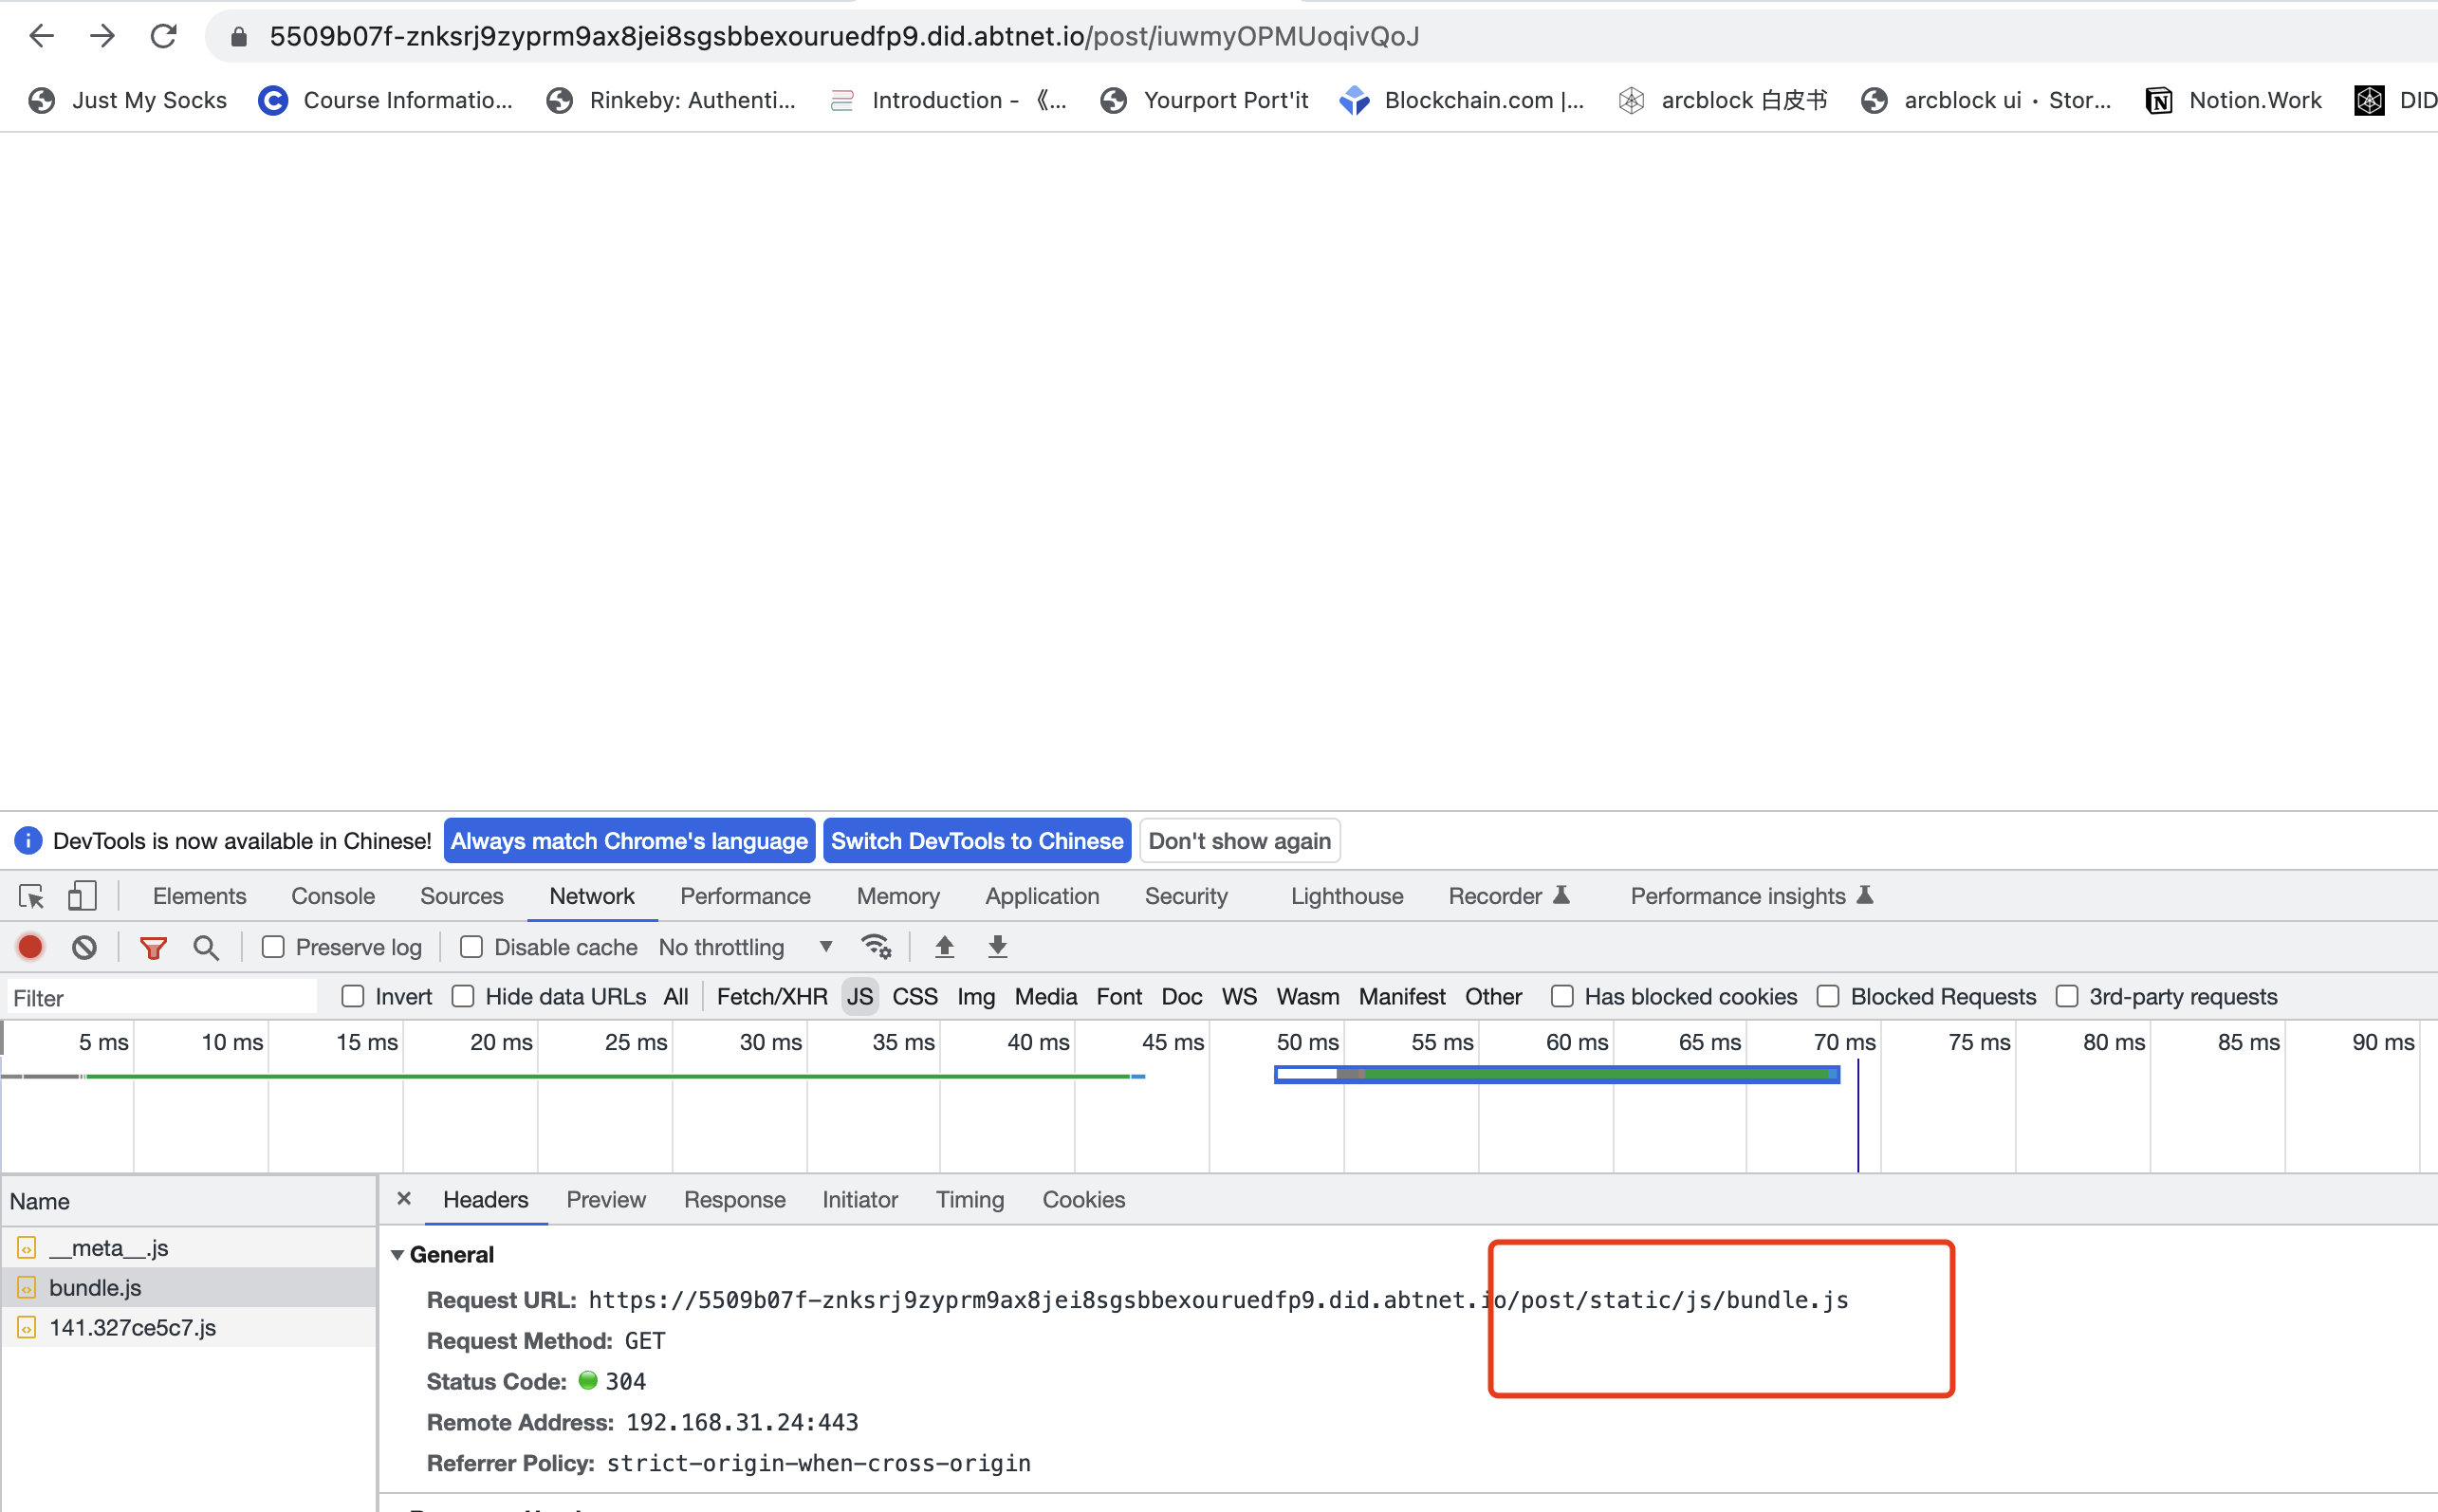Screen dimensions: 2438x1512
Task: Select the bundle.js request
Action: [x=95, y=1287]
